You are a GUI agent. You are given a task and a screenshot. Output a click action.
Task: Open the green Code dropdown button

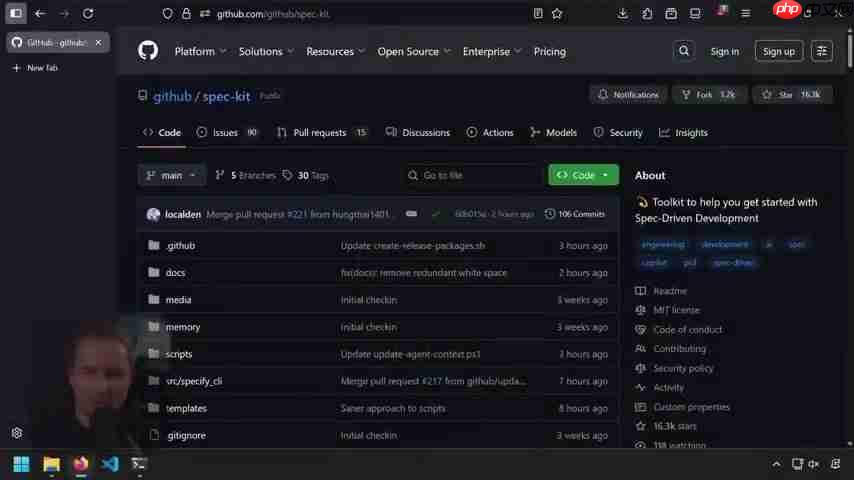[583, 175]
